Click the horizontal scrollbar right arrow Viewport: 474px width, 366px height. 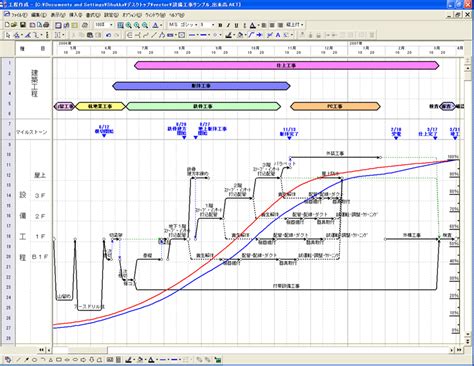click(452, 350)
